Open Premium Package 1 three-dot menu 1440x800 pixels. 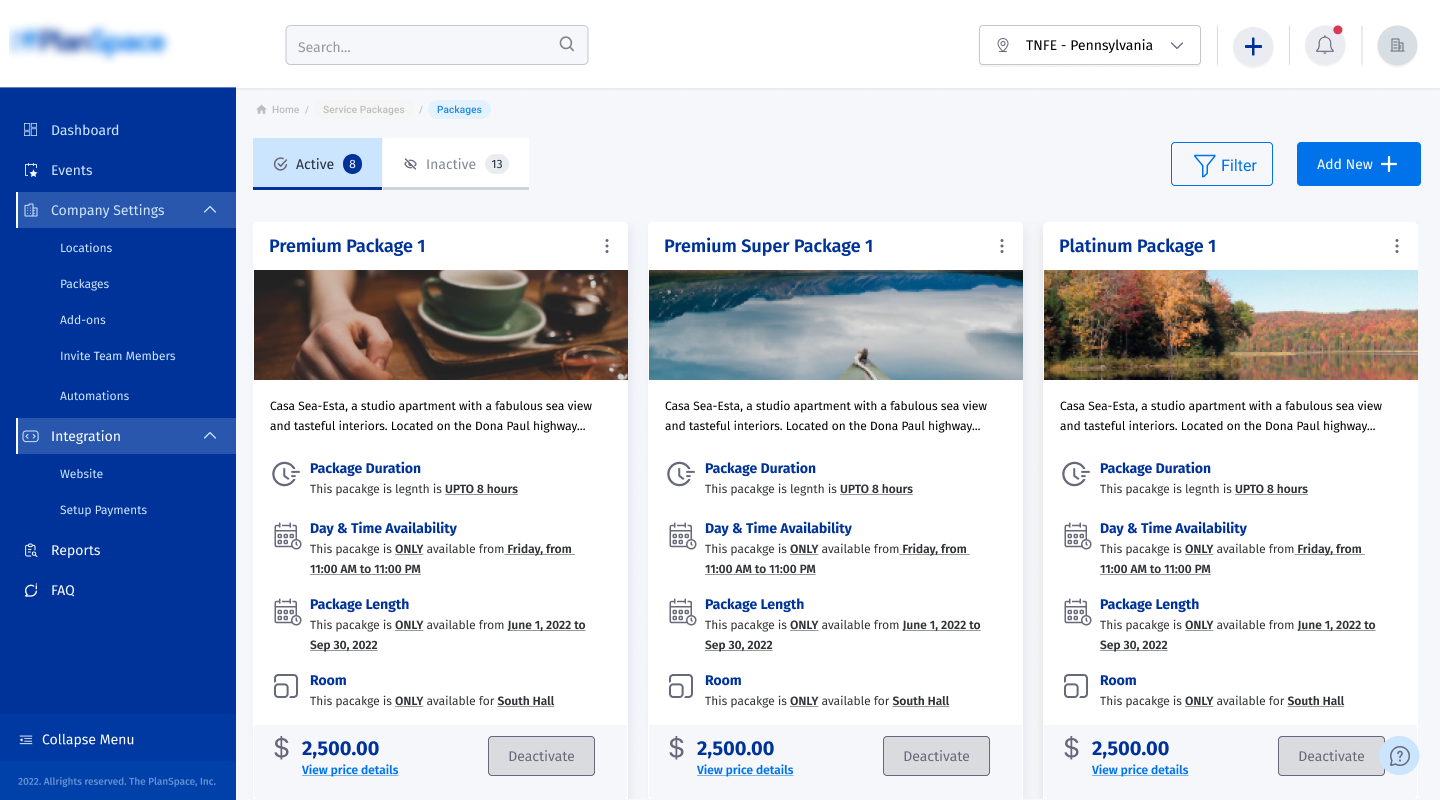tap(607, 246)
